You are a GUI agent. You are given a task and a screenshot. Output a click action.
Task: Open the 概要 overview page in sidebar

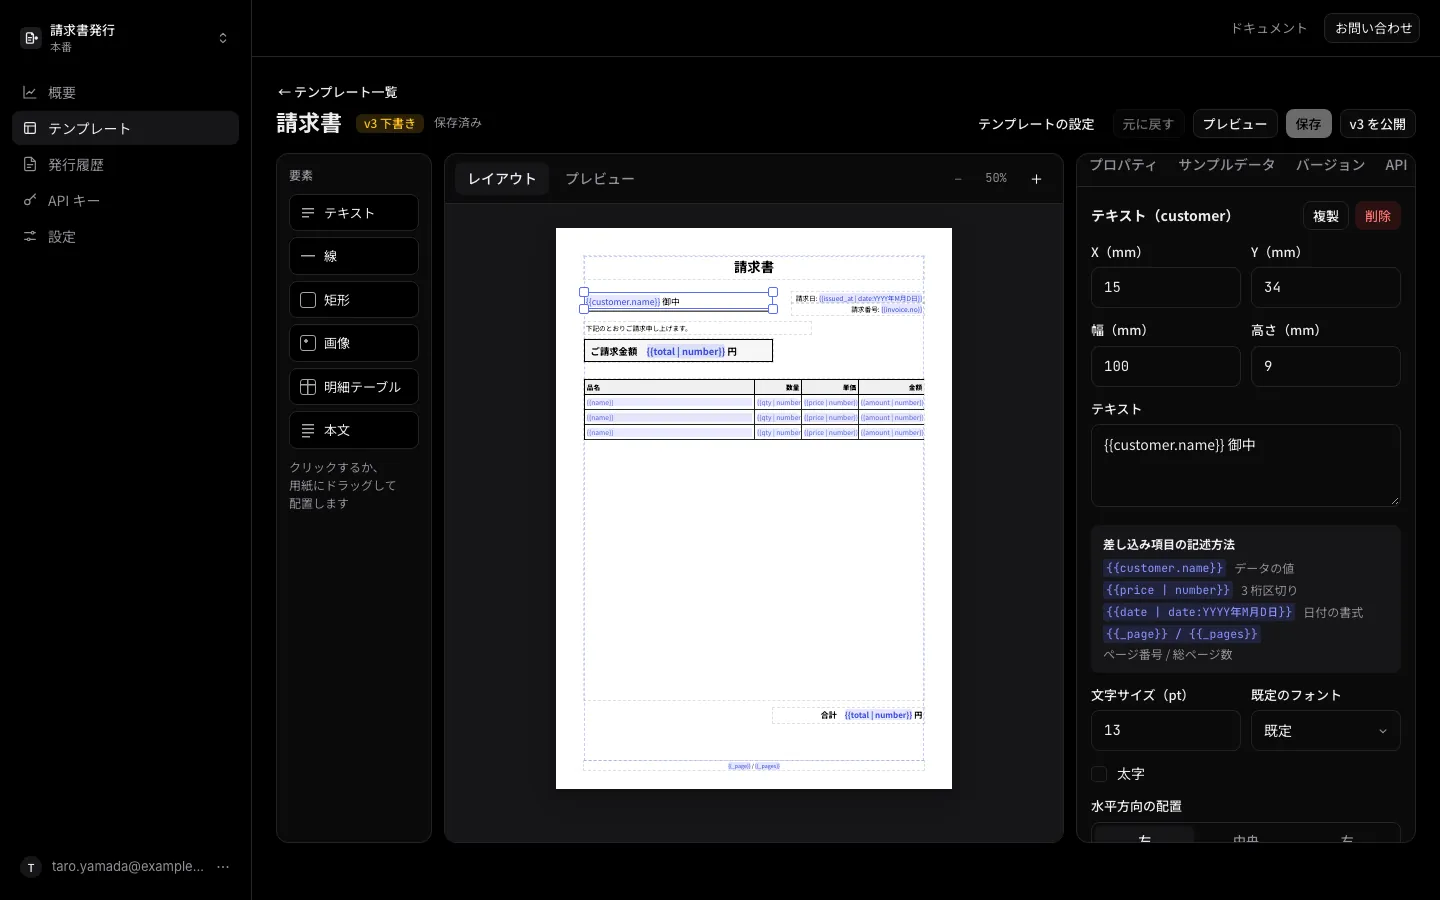pos(125,93)
